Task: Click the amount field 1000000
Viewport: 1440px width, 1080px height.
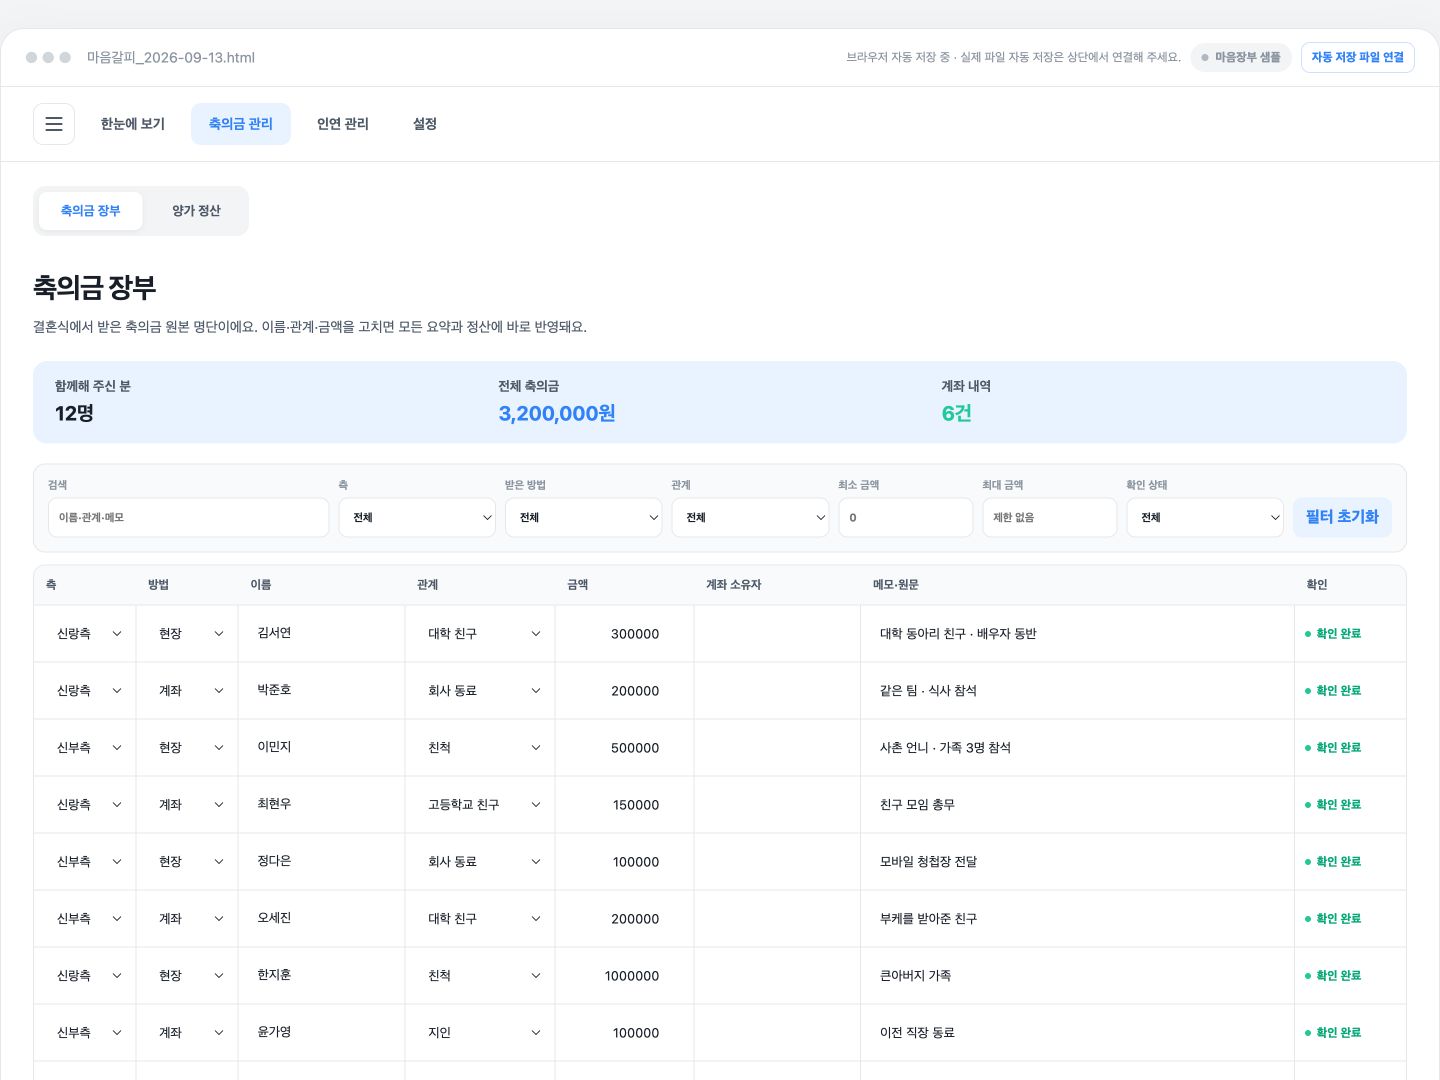Action: click(x=625, y=976)
